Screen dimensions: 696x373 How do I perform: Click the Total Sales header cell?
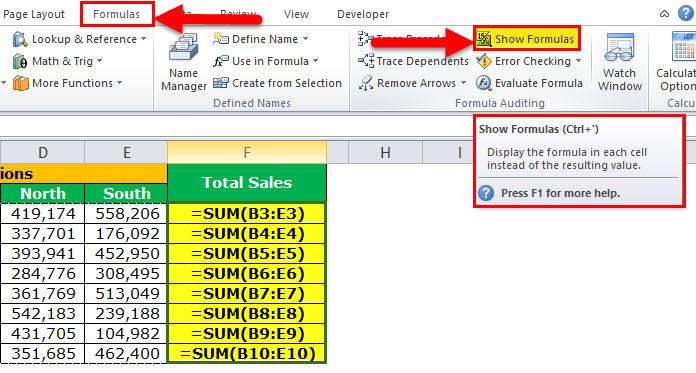247,183
